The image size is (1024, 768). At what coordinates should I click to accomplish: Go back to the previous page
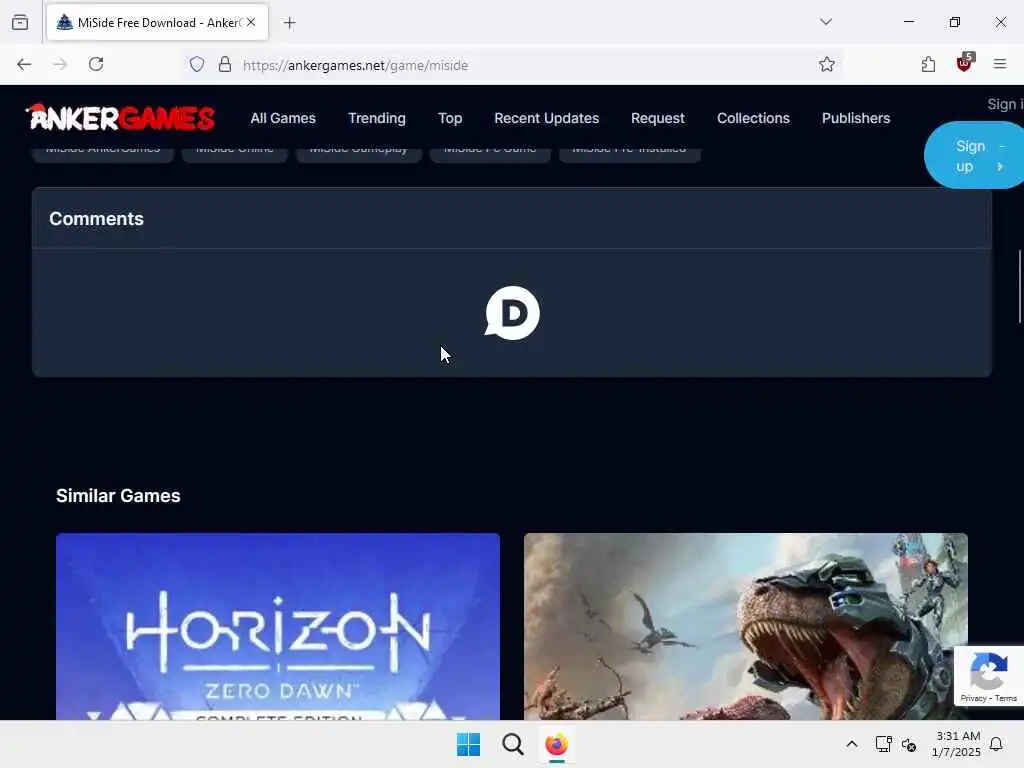point(24,64)
